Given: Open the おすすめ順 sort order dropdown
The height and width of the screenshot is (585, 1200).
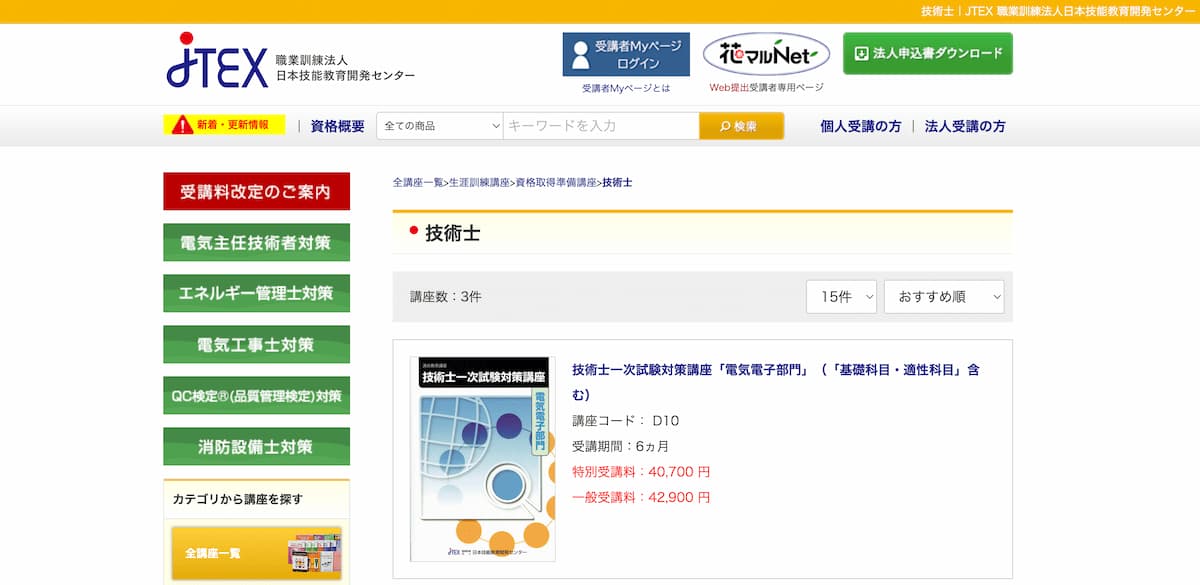Looking at the screenshot, I should pyautogui.click(x=943, y=296).
